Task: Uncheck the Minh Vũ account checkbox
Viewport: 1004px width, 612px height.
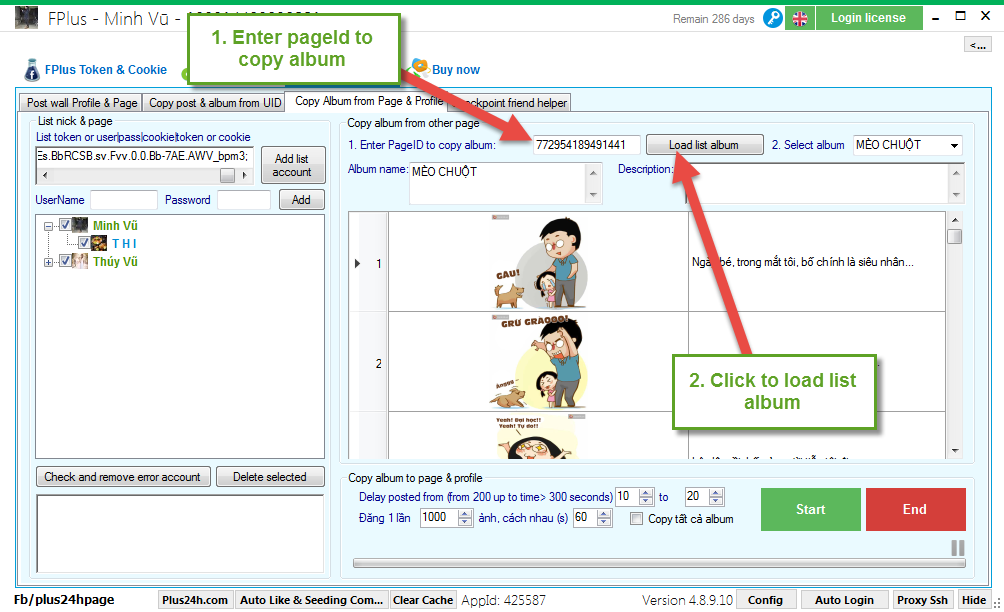Action: [65, 225]
